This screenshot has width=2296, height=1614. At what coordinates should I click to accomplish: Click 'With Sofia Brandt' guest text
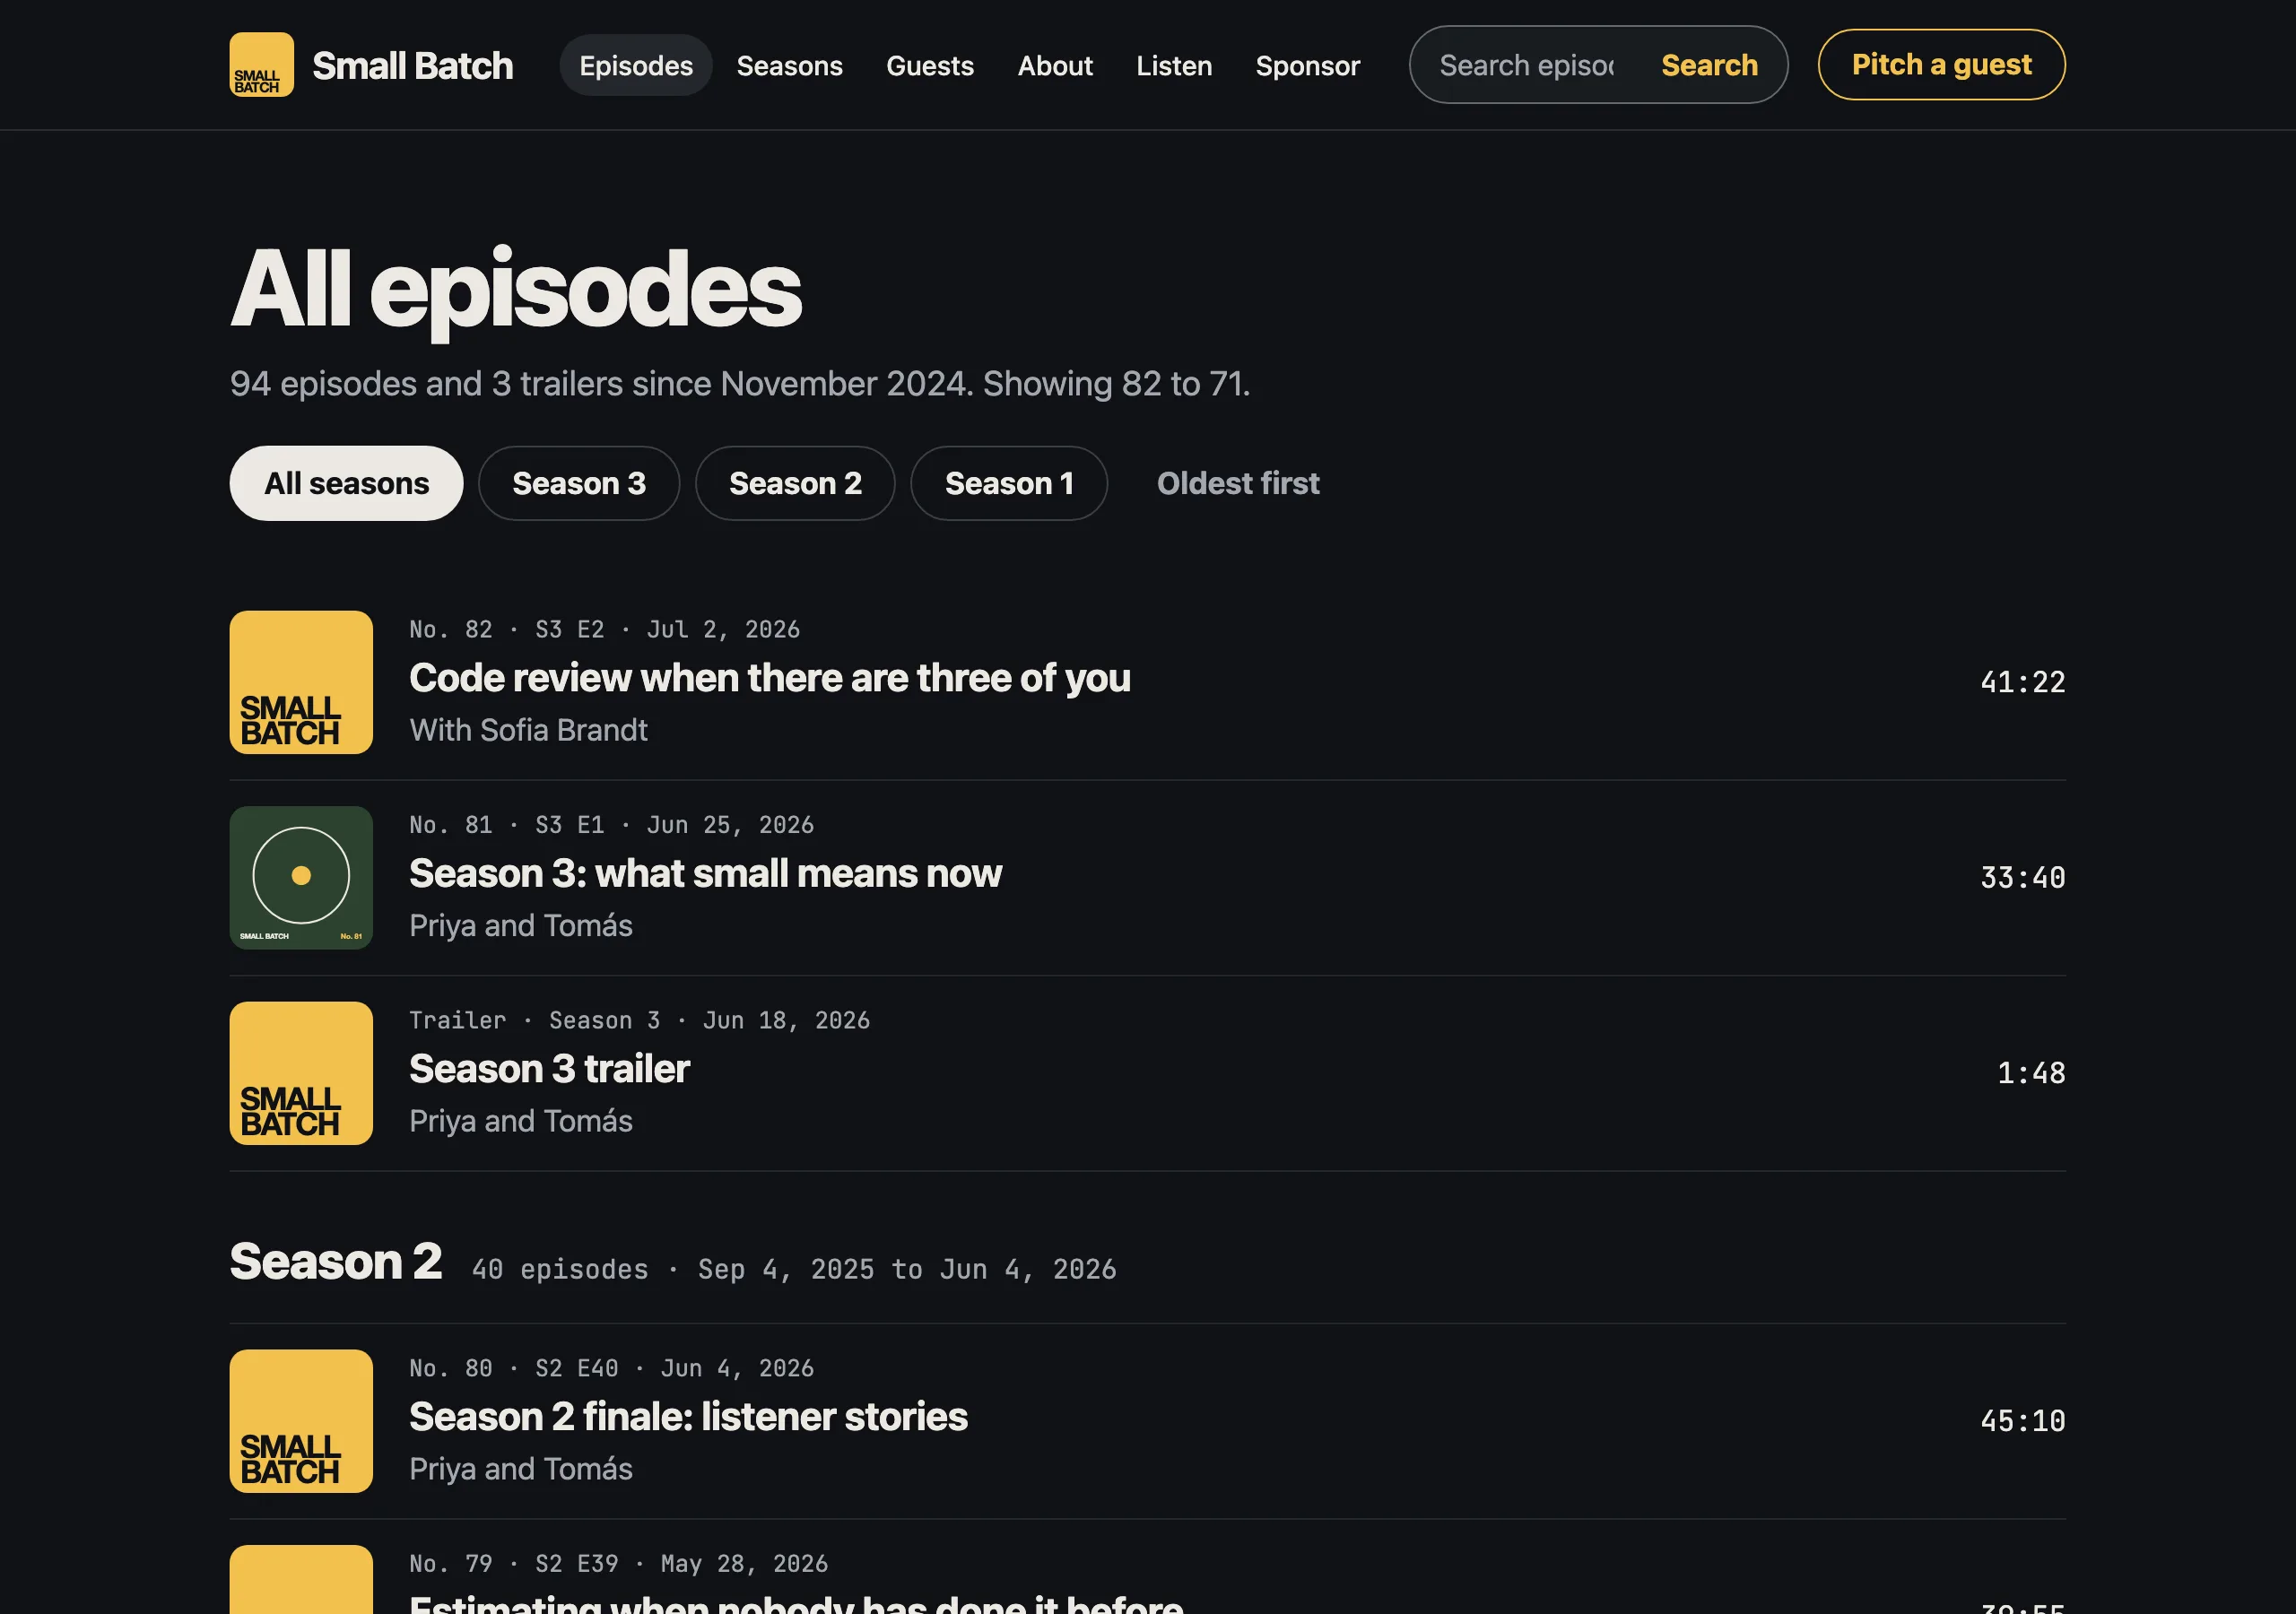click(528, 730)
